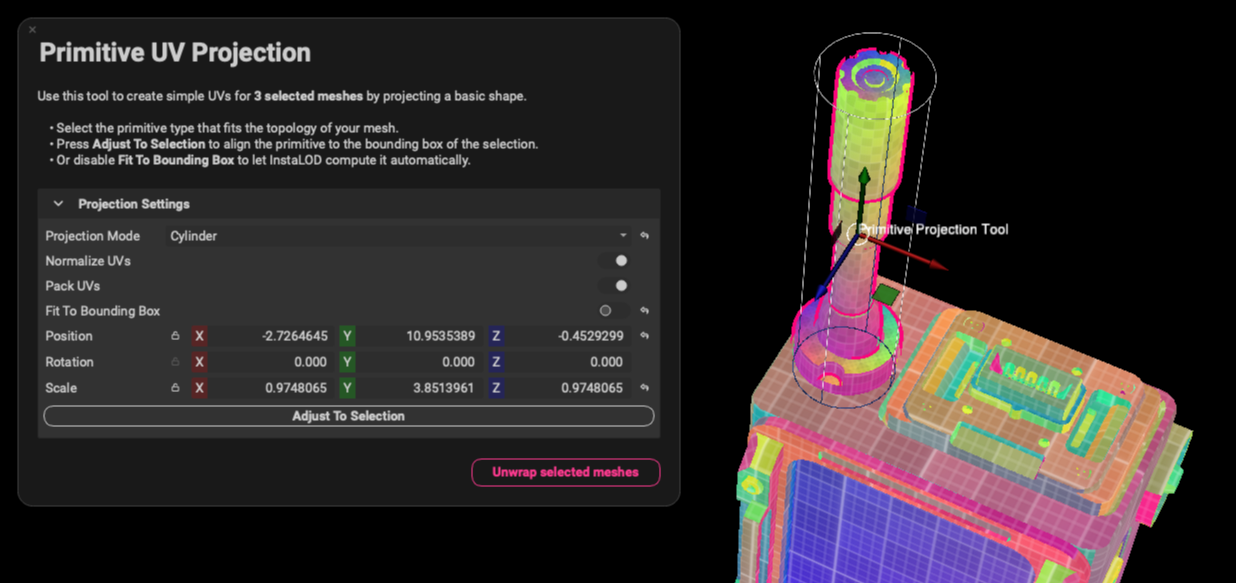
Task: Reset Position values with the revert arrow icon
Action: point(644,336)
